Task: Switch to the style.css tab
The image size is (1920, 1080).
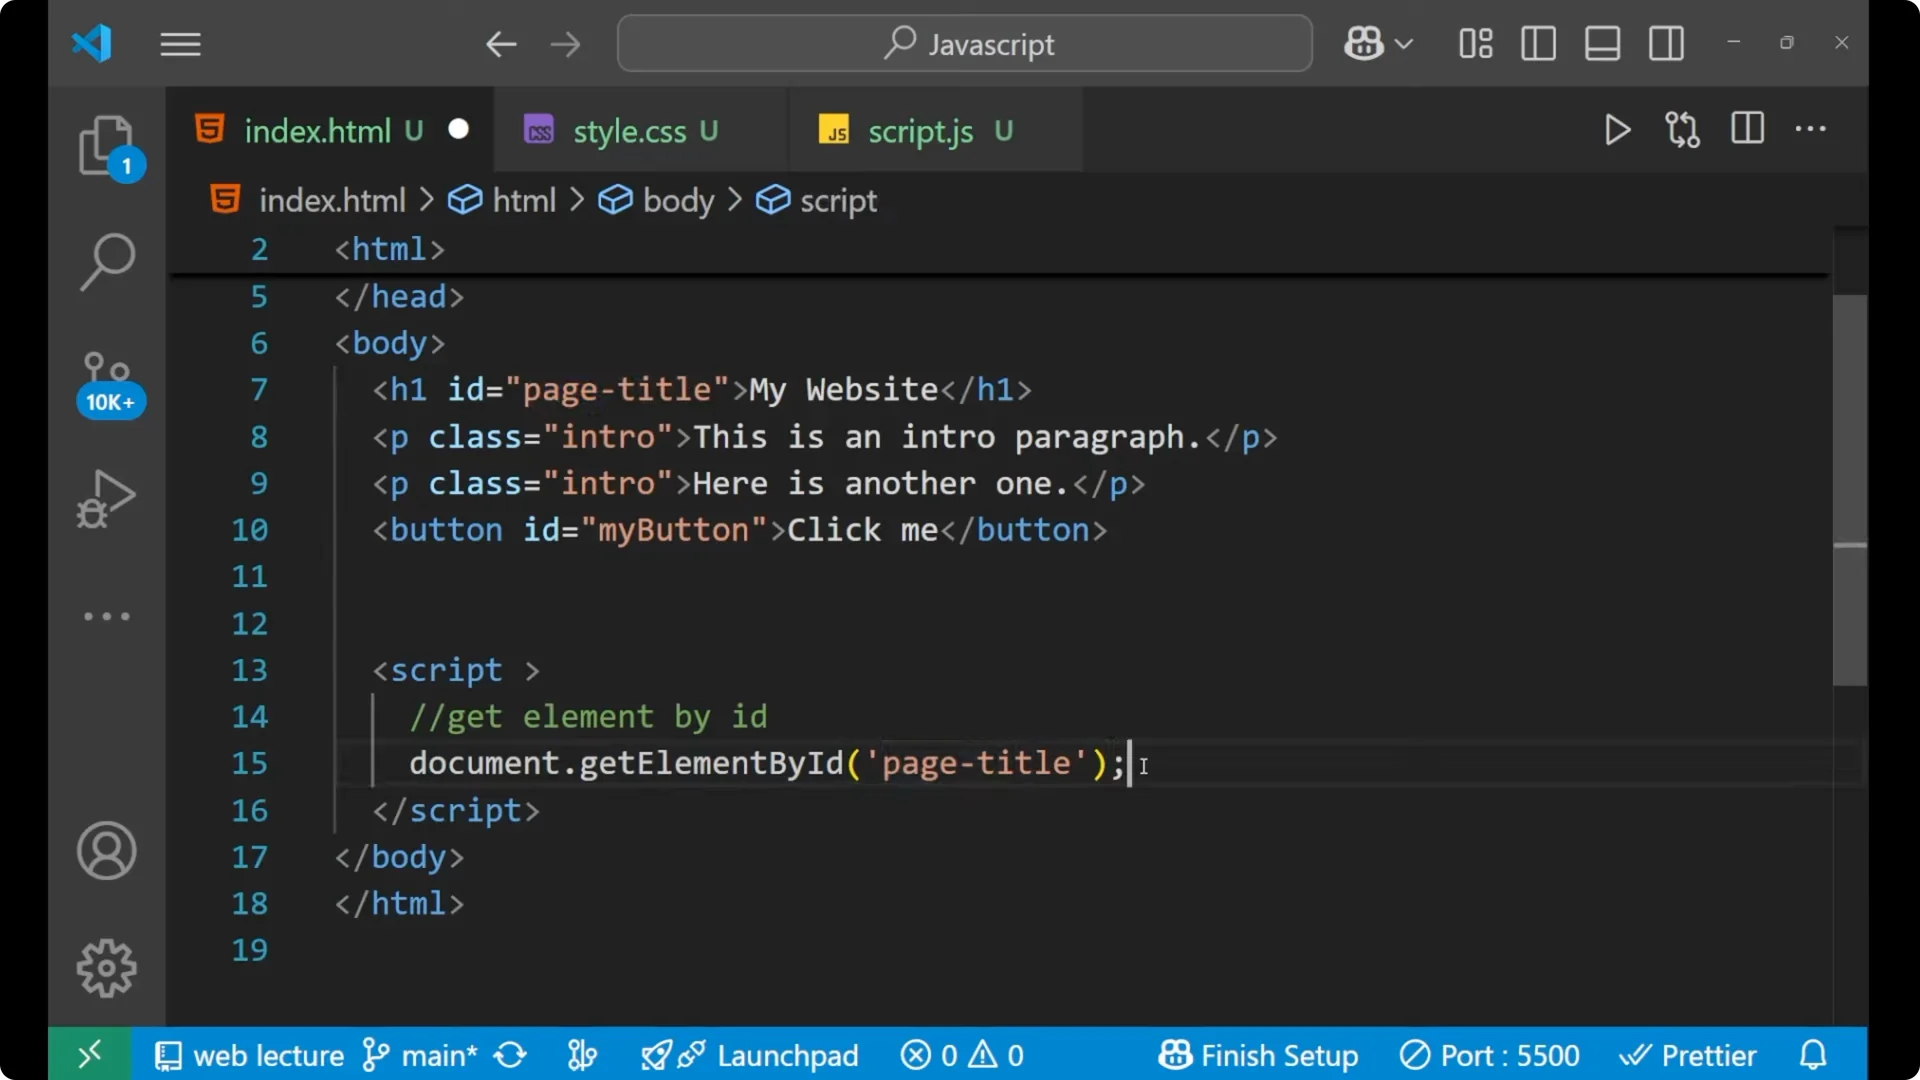Action: tap(628, 130)
